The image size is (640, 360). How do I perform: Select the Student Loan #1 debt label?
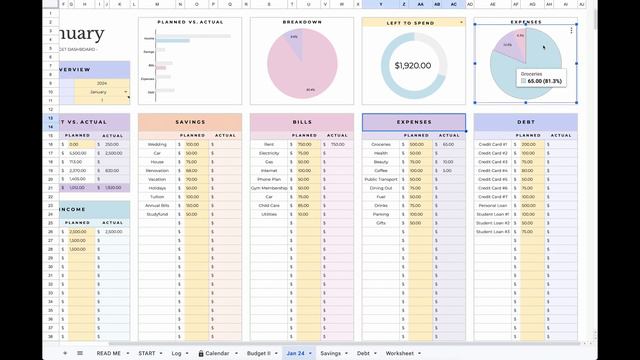point(493,214)
